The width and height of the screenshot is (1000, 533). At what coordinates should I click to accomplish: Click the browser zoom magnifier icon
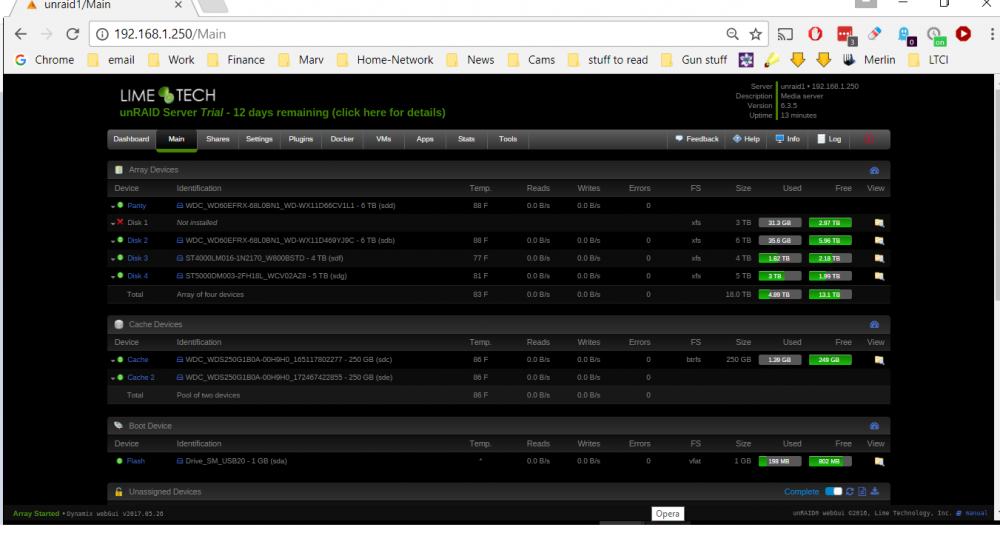(732, 34)
